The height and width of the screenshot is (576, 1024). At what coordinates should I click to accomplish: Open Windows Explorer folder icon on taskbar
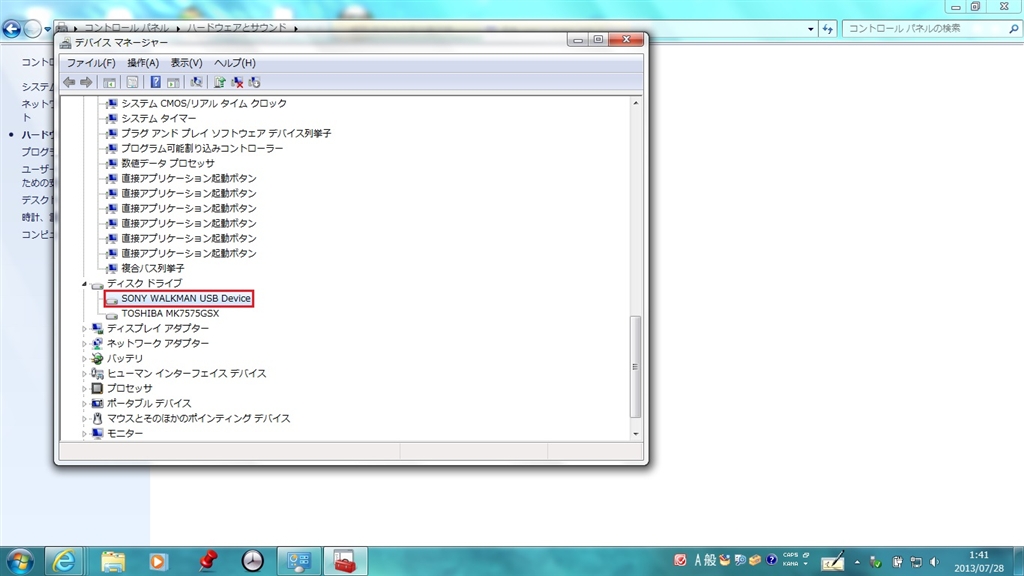pyautogui.click(x=113, y=561)
